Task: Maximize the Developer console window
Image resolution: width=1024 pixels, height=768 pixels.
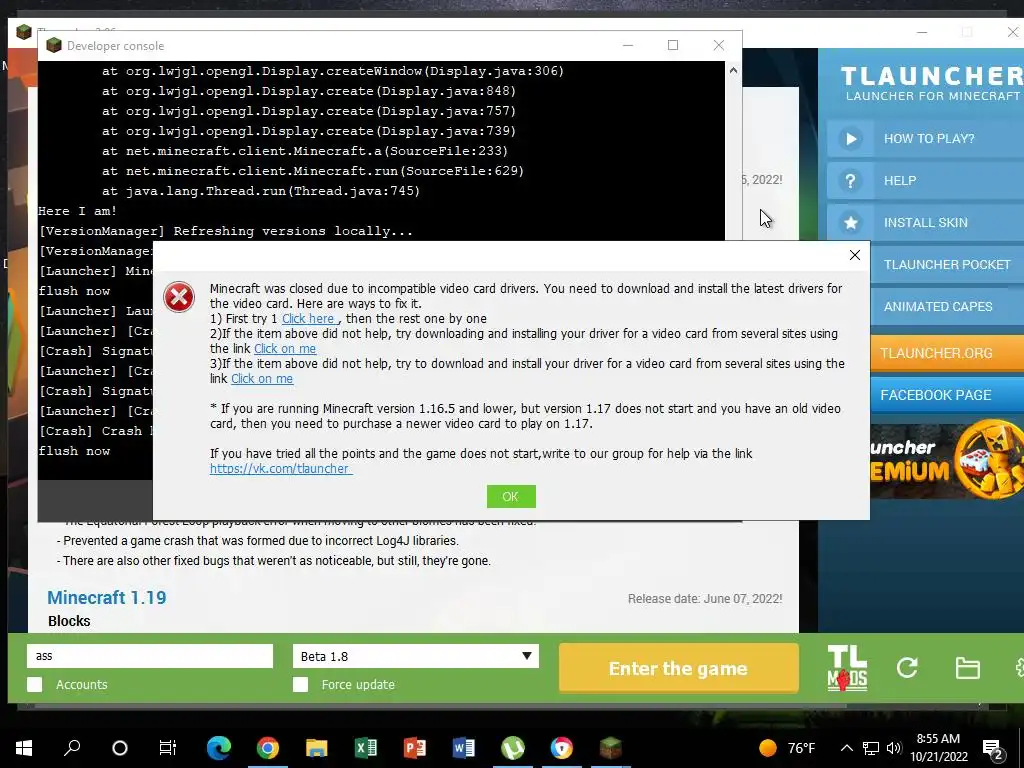Action: coord(673,45)
